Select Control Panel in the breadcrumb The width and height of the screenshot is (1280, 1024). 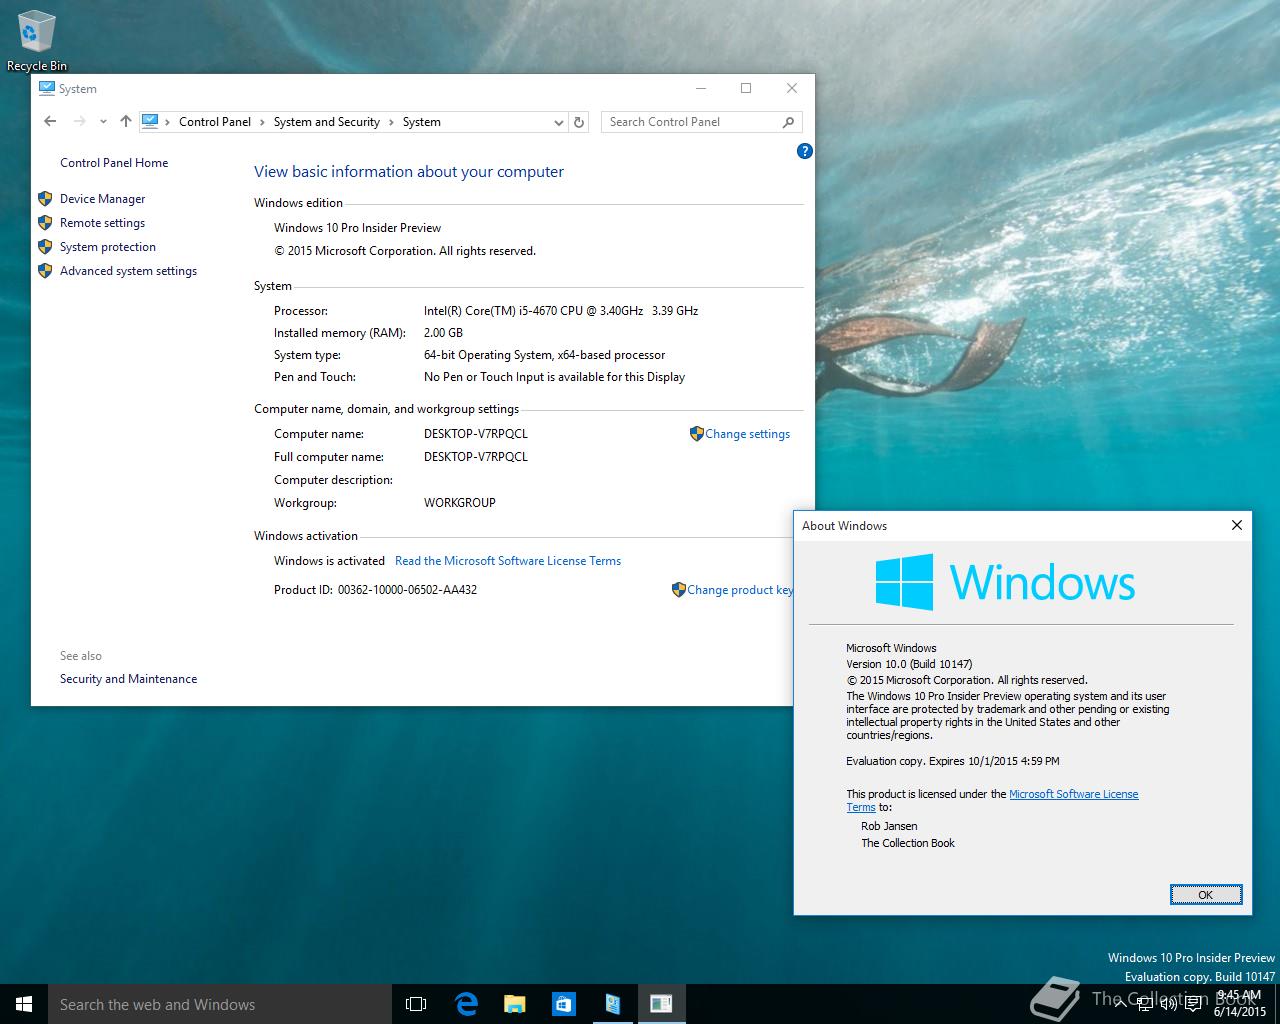[215, 122]
